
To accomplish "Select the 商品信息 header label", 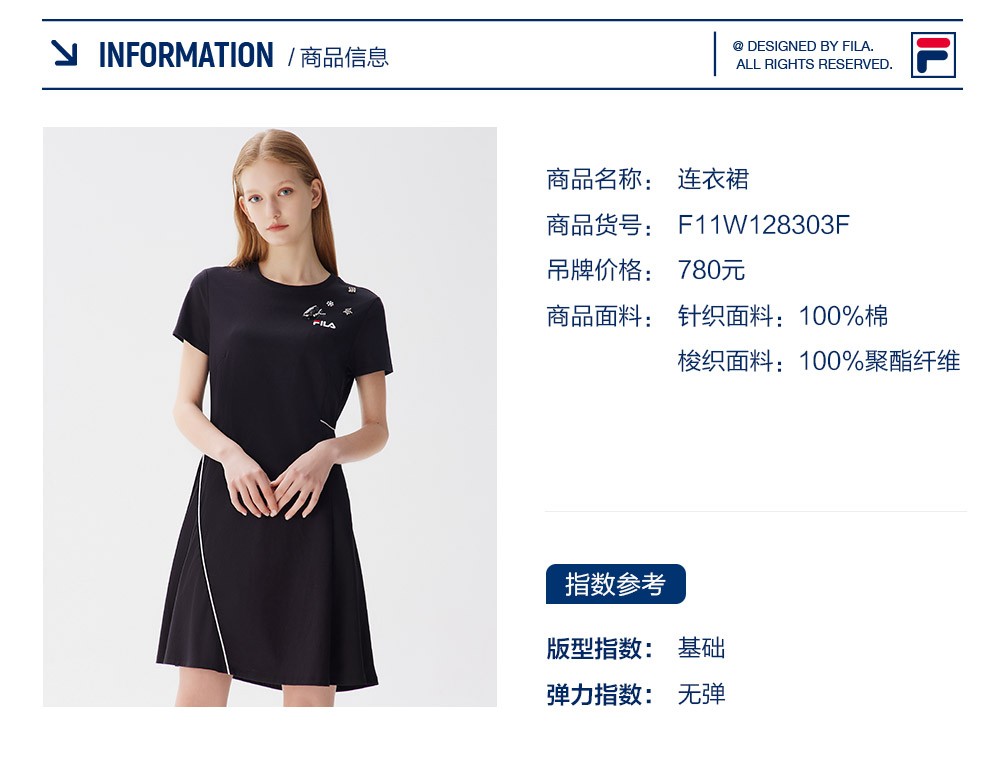I will point(344,57).
